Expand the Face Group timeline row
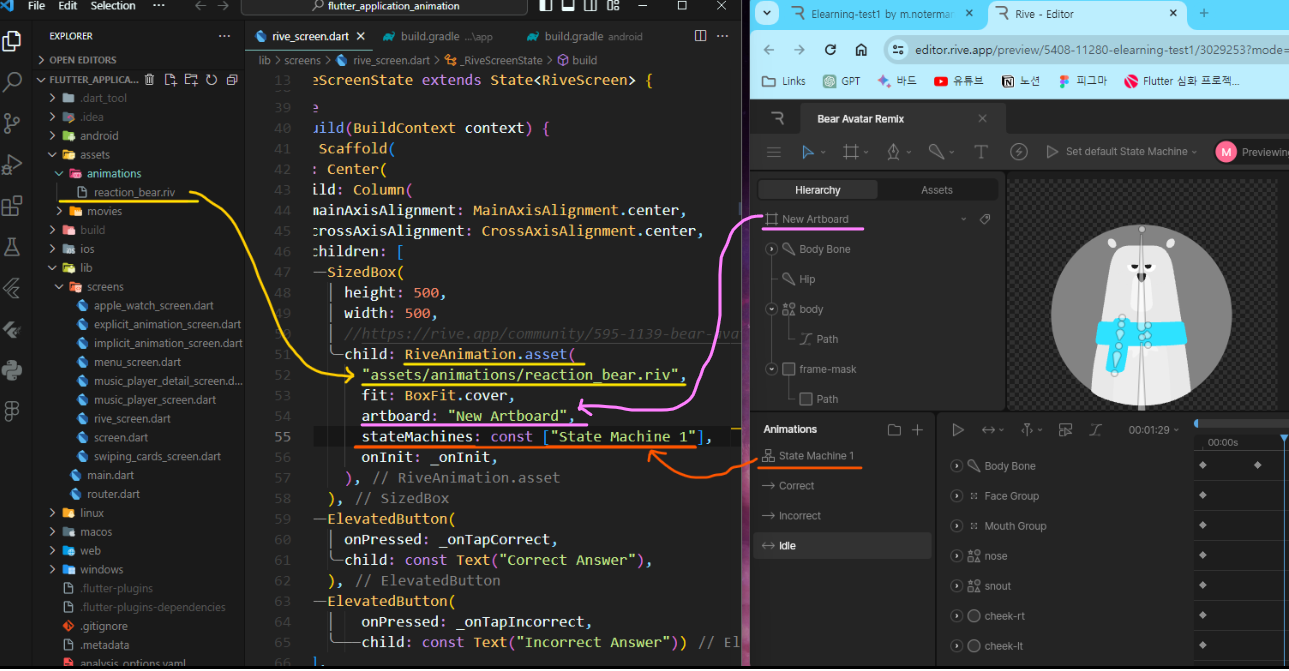This screenshot has height=671, width=1289. pyautogui.click(x=957, y=496)
